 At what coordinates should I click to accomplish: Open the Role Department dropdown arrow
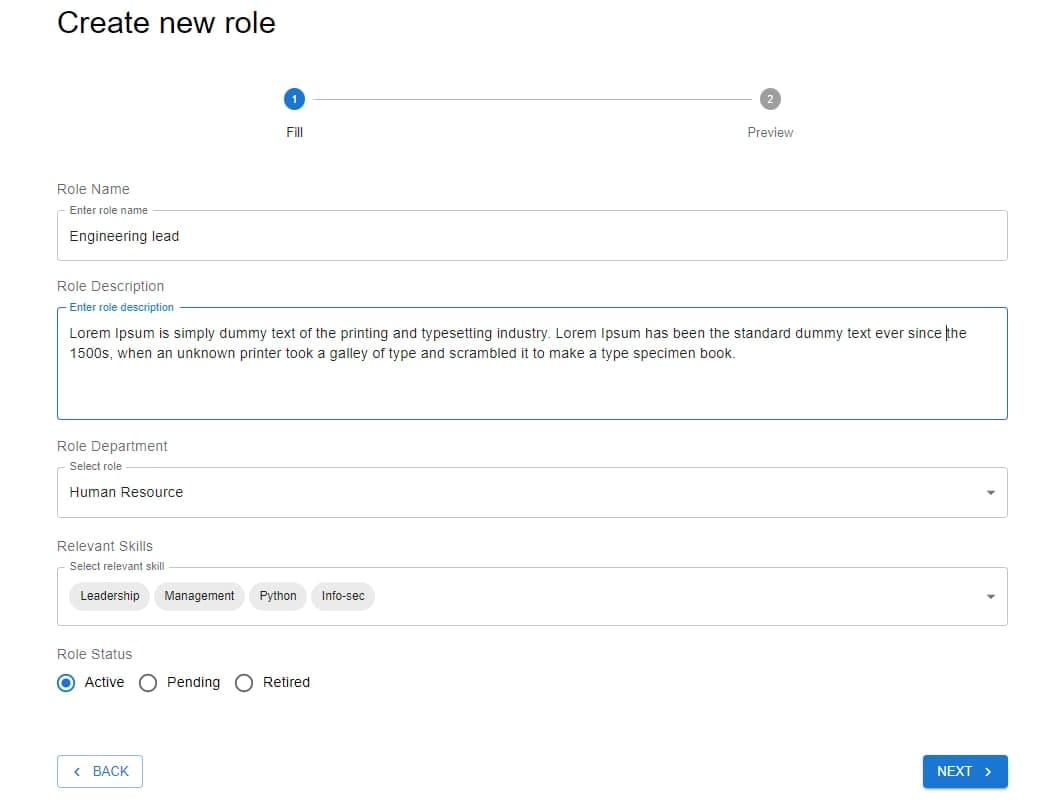click(x=990, y=493)
